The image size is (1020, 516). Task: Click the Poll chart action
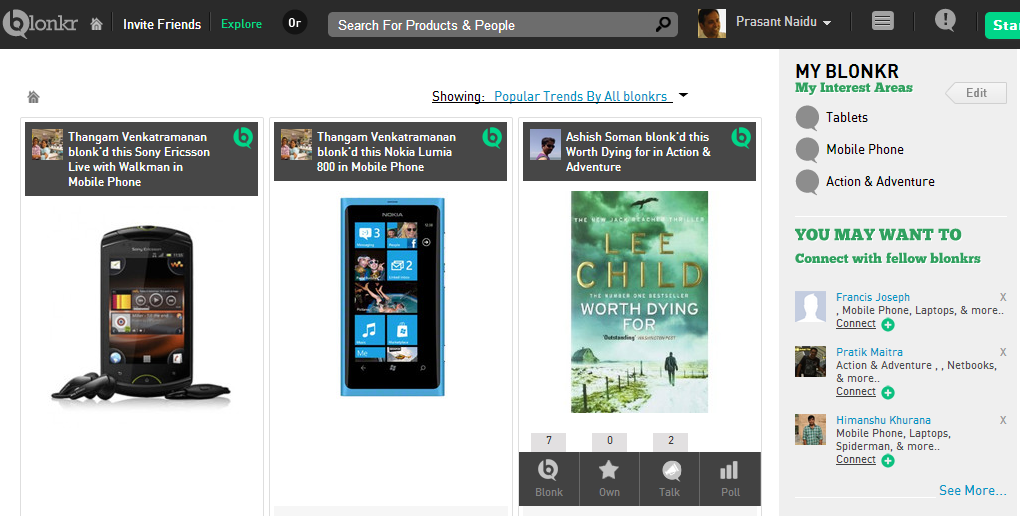(730, 478)
